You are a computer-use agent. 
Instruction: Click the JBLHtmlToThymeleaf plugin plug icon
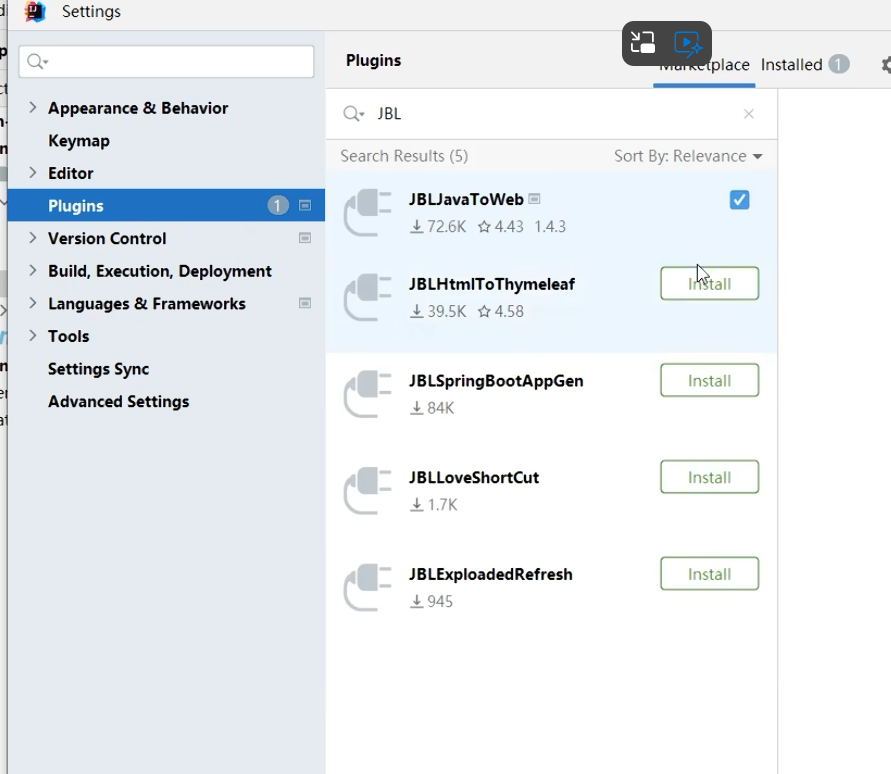pos(368,297)
